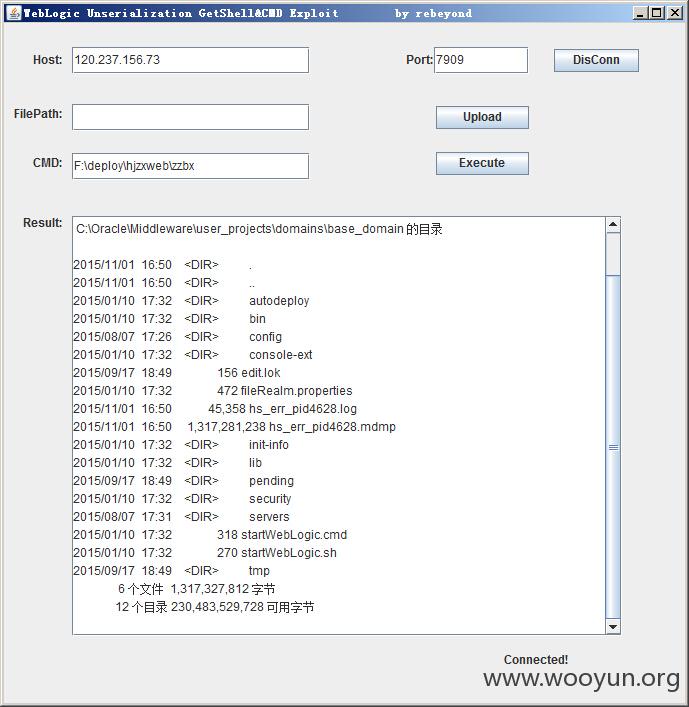Click the hs_err_pid4628.log entry
The image size is (689, 707).
[215, 409]
